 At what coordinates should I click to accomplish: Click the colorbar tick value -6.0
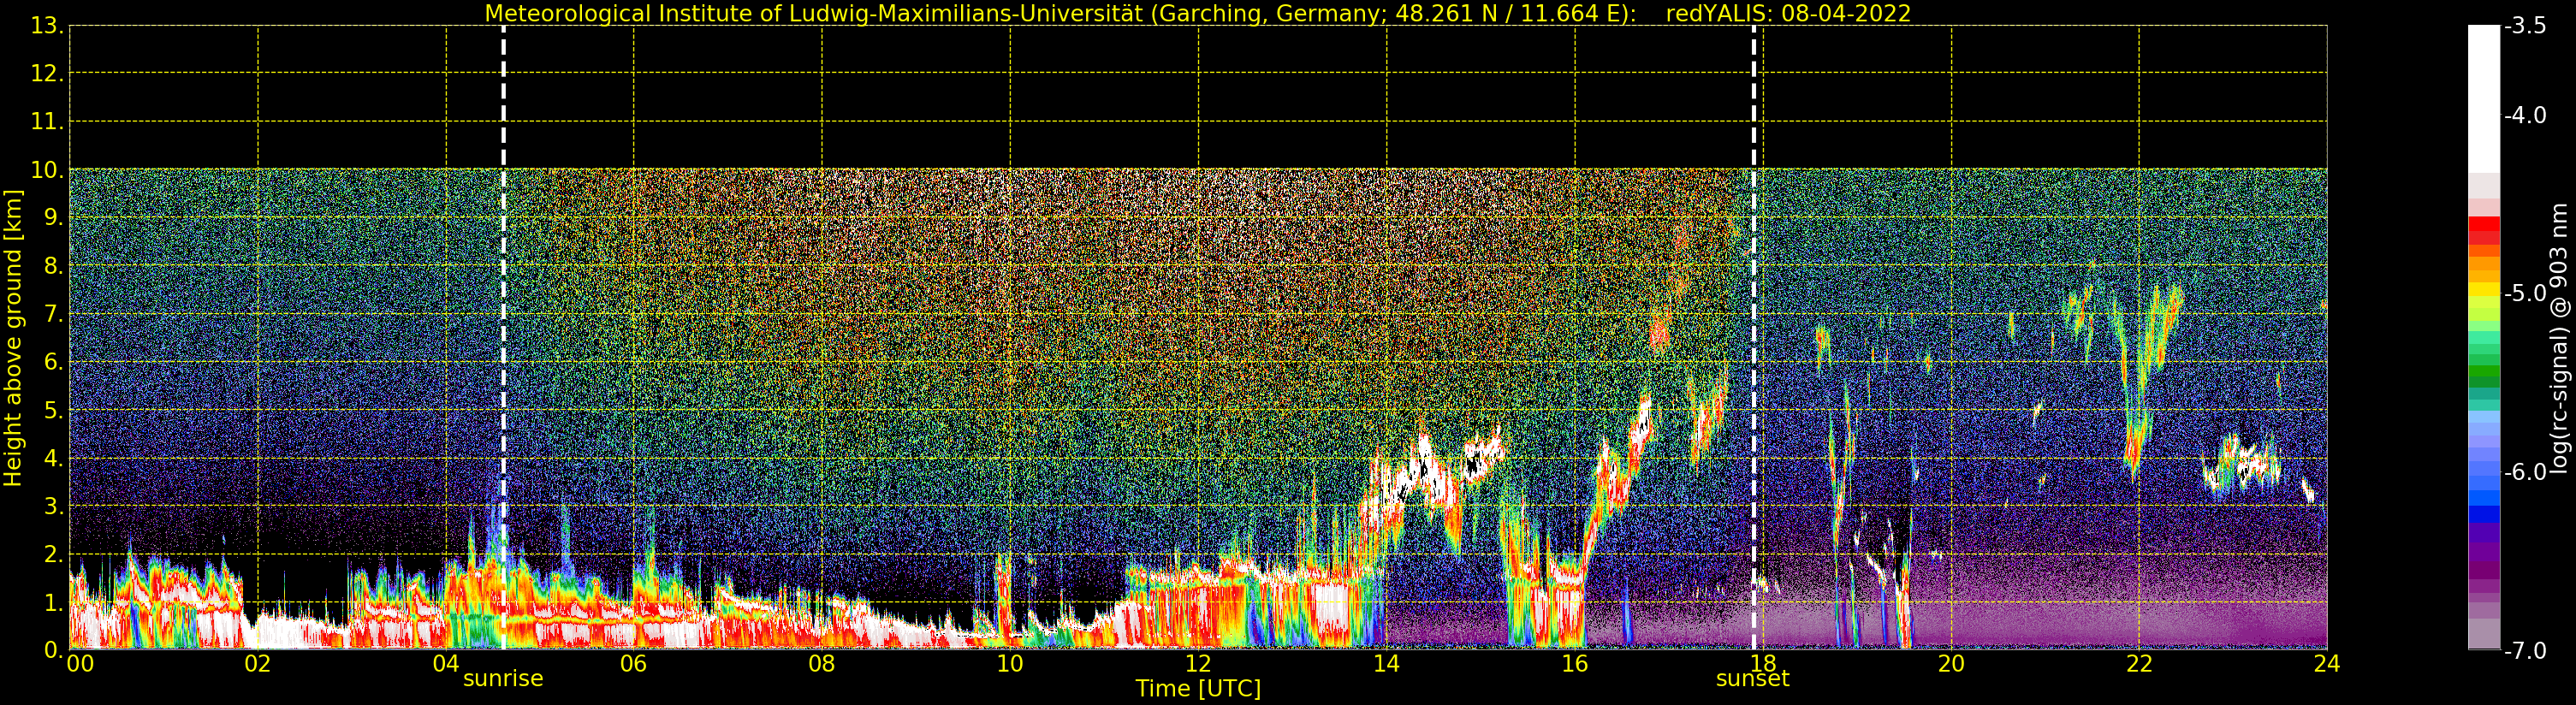tap(2526, 472)
